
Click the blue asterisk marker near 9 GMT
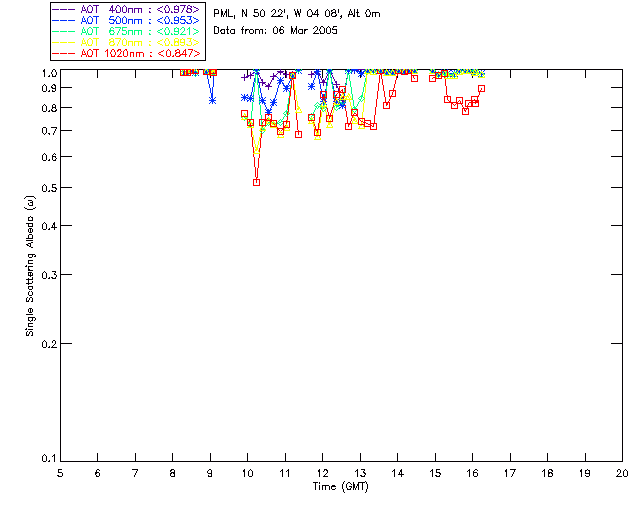212,100
